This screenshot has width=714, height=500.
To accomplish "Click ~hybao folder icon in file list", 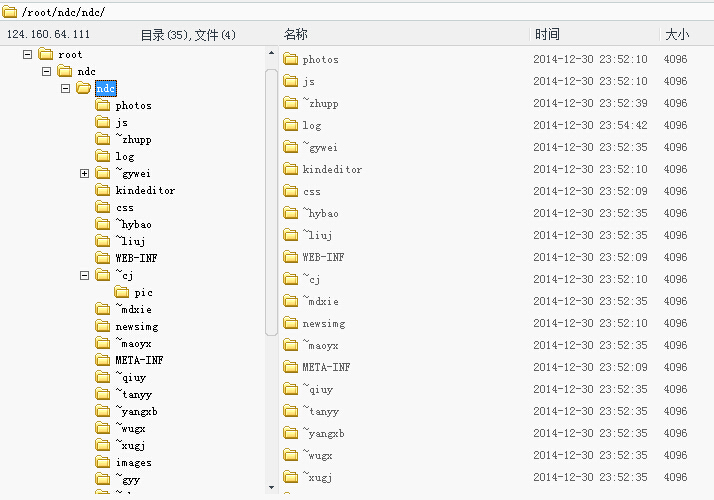I will point(291,213).
